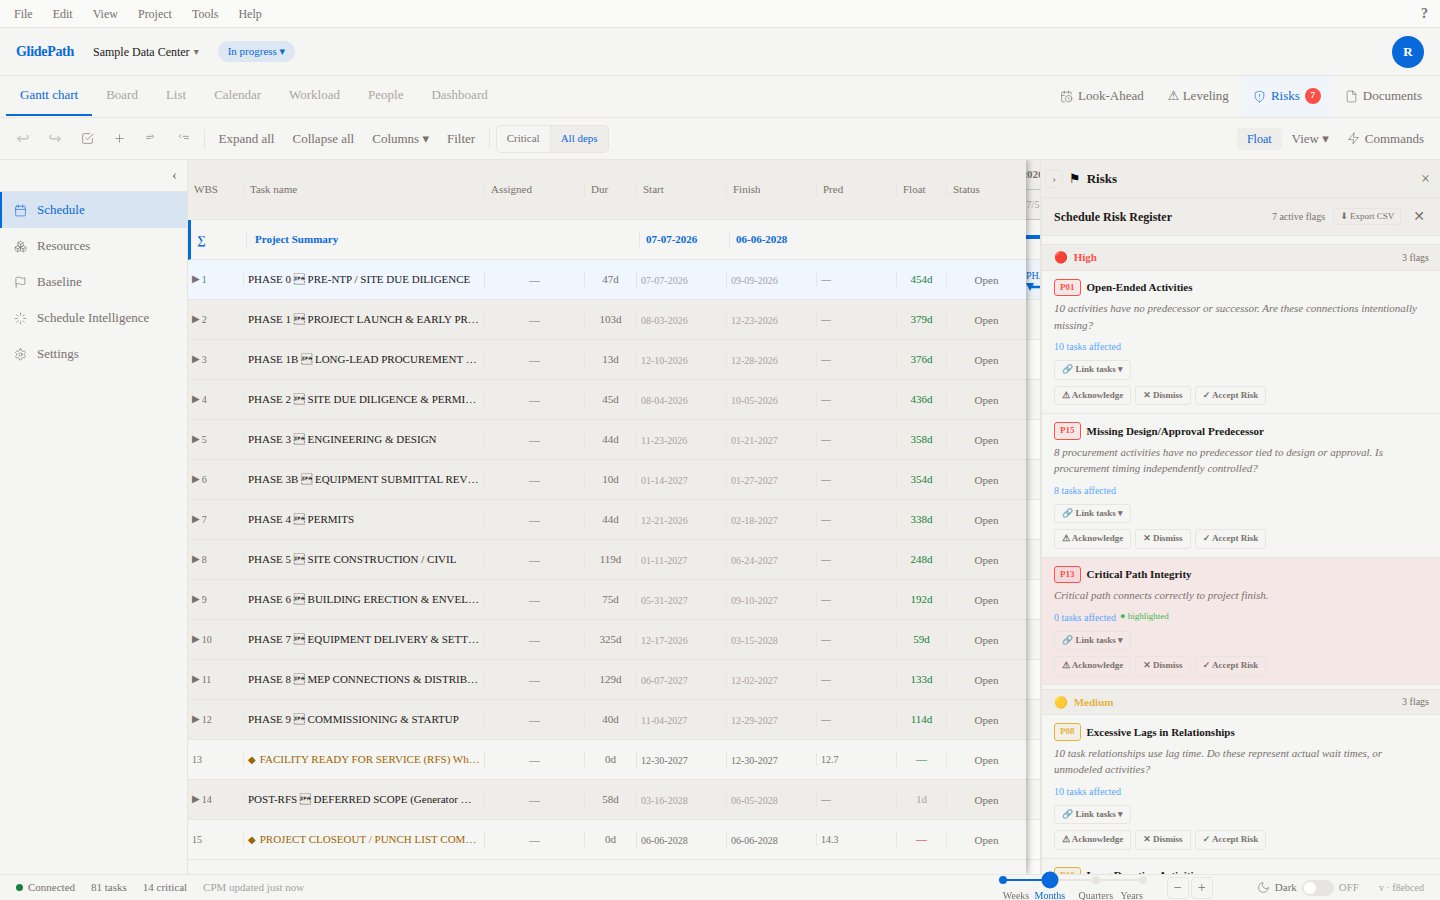Click the redo arrow in the toolbar
The image size is (1440, 900).
click(x=55, y=139)
